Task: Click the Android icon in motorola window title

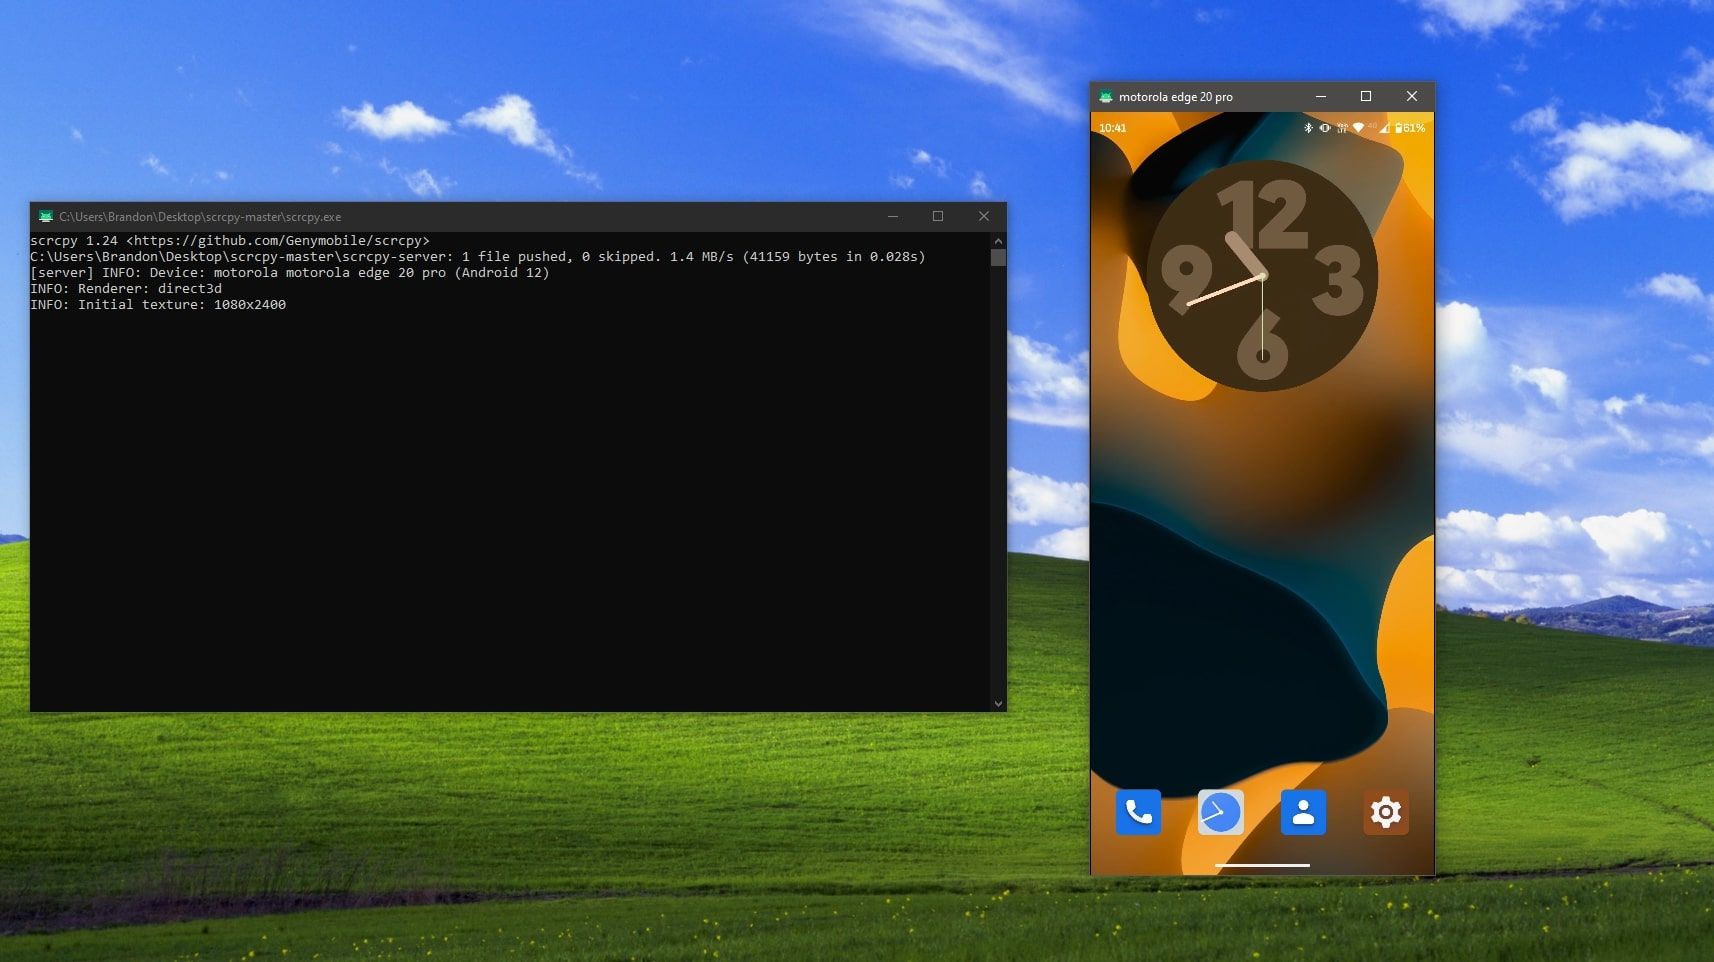Action: coord(1105,97)
